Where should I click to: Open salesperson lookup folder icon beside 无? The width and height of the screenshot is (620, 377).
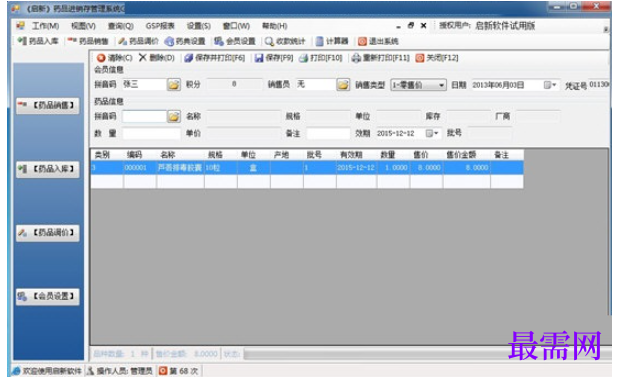tap(343, 84)
